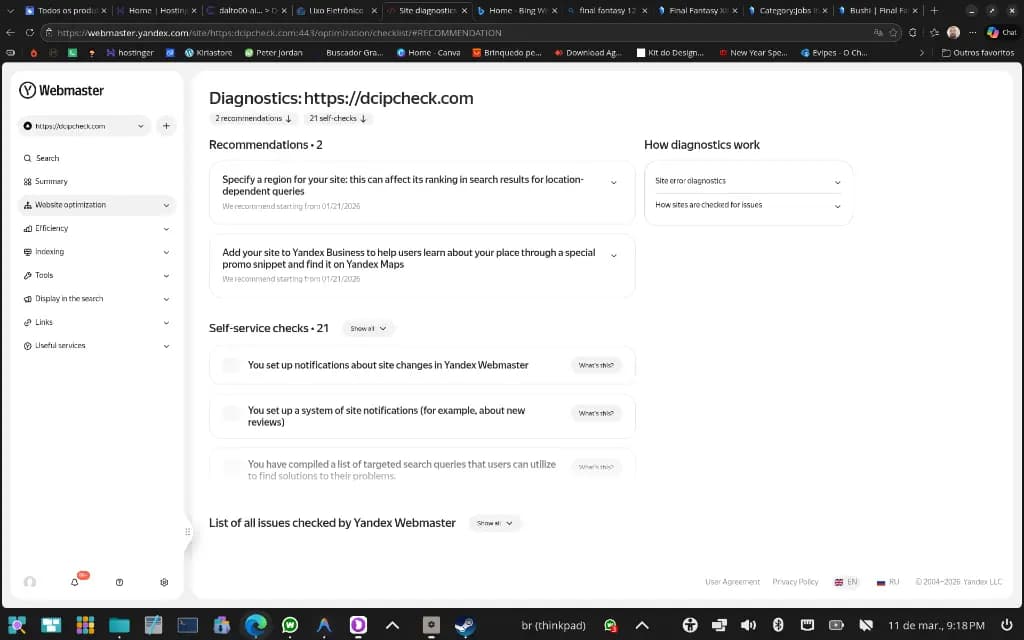Image resolution: width=1024 pixels, height=640 pixels.
Task: Mark the targeted search queries check as done
Action: tap(231, 467)
